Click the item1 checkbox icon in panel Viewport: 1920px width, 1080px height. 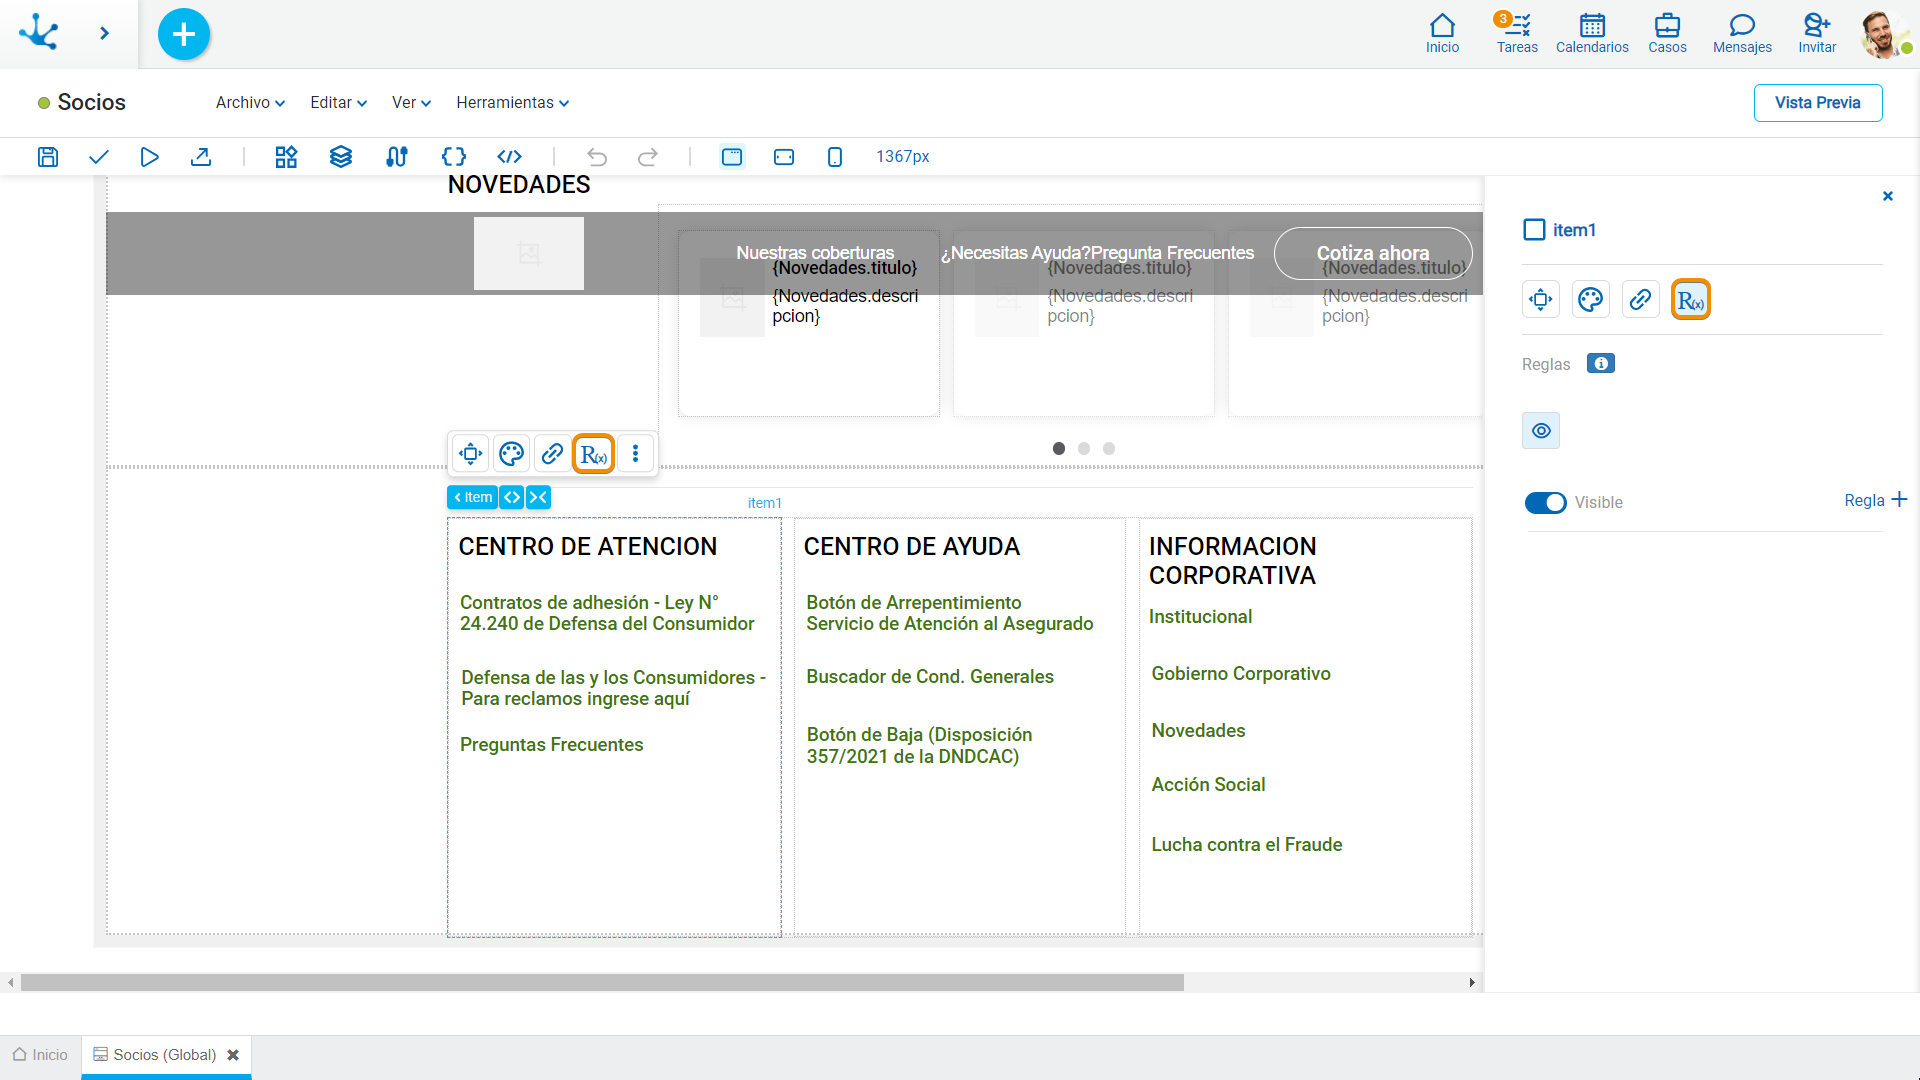pyautogui.click(x=1534, y=230)
